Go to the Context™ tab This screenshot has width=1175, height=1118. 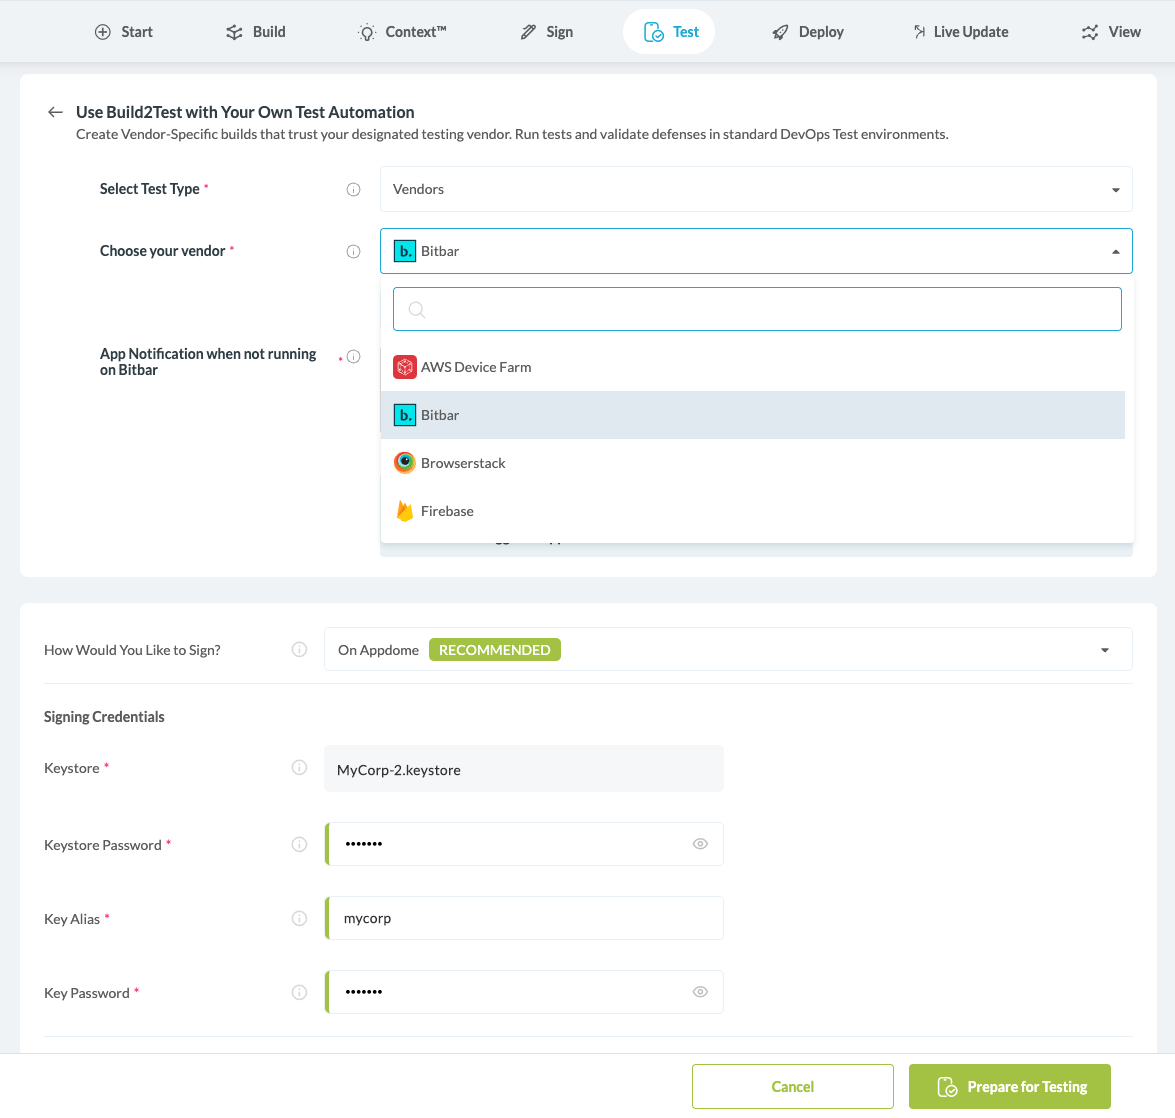tap(402, 31)
